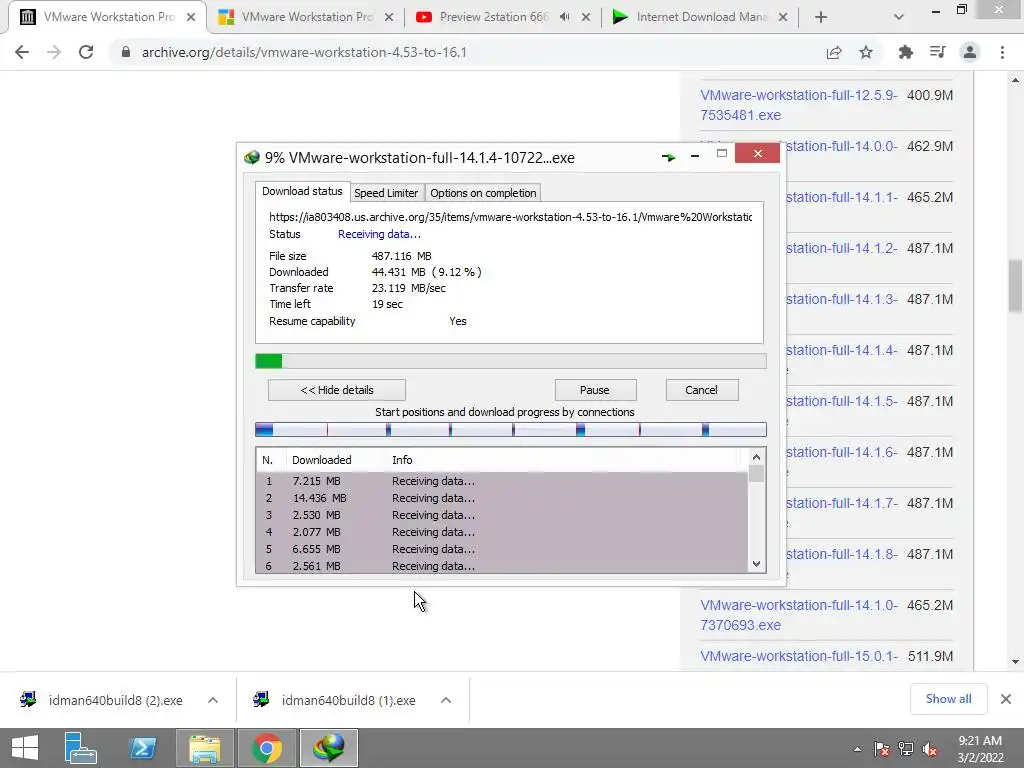Image resolution: width=1024 pixels, height=768 pixels.
Task: Open the Chrome three-dot menu
Action: coord(1002,52)
